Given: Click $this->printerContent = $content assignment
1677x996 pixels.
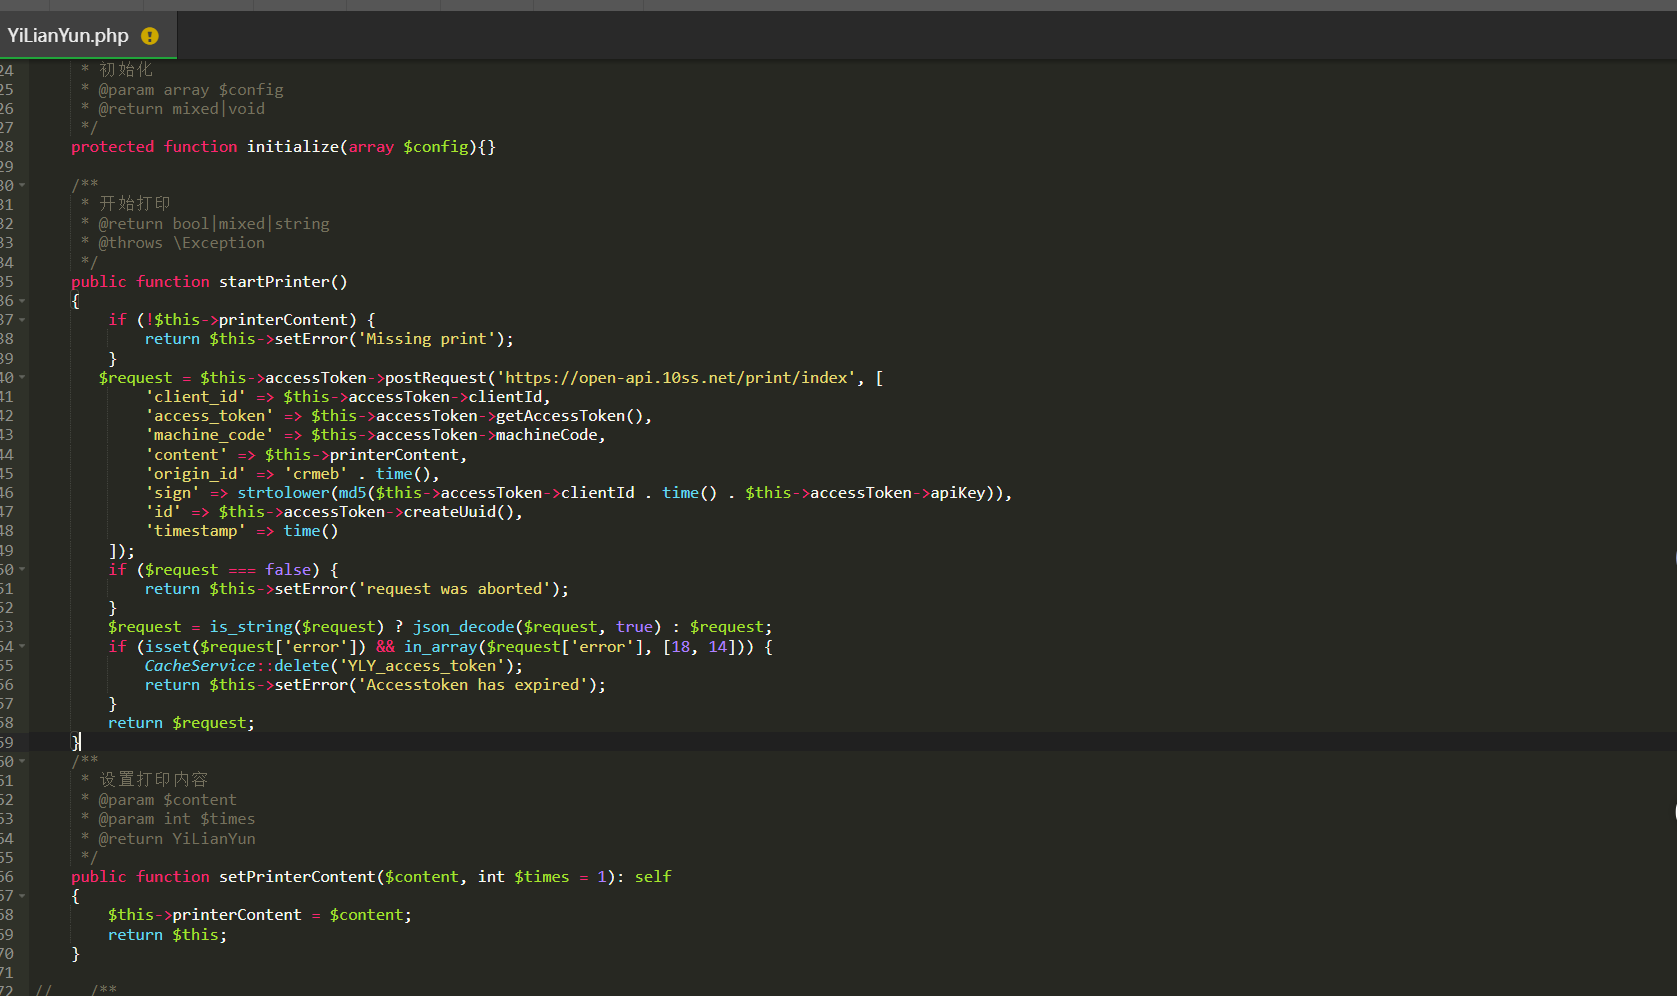Looking at the screenshot, I should coord(259,915).
